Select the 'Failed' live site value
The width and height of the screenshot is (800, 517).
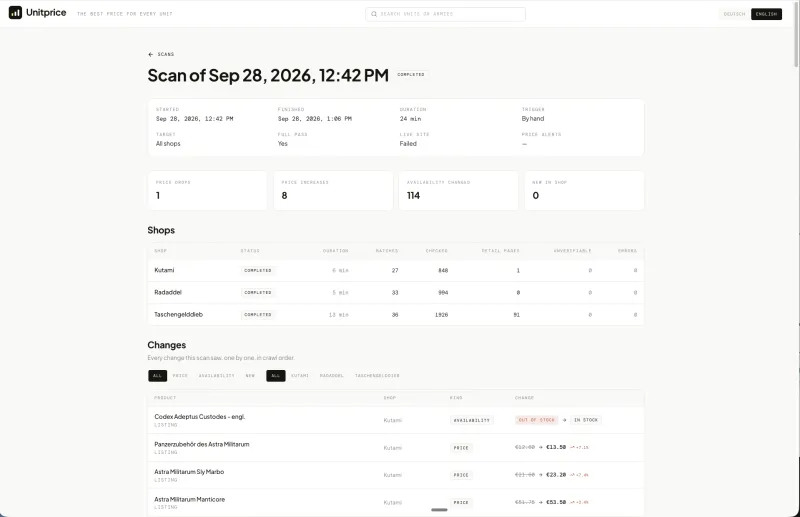(x=408, y=144)
